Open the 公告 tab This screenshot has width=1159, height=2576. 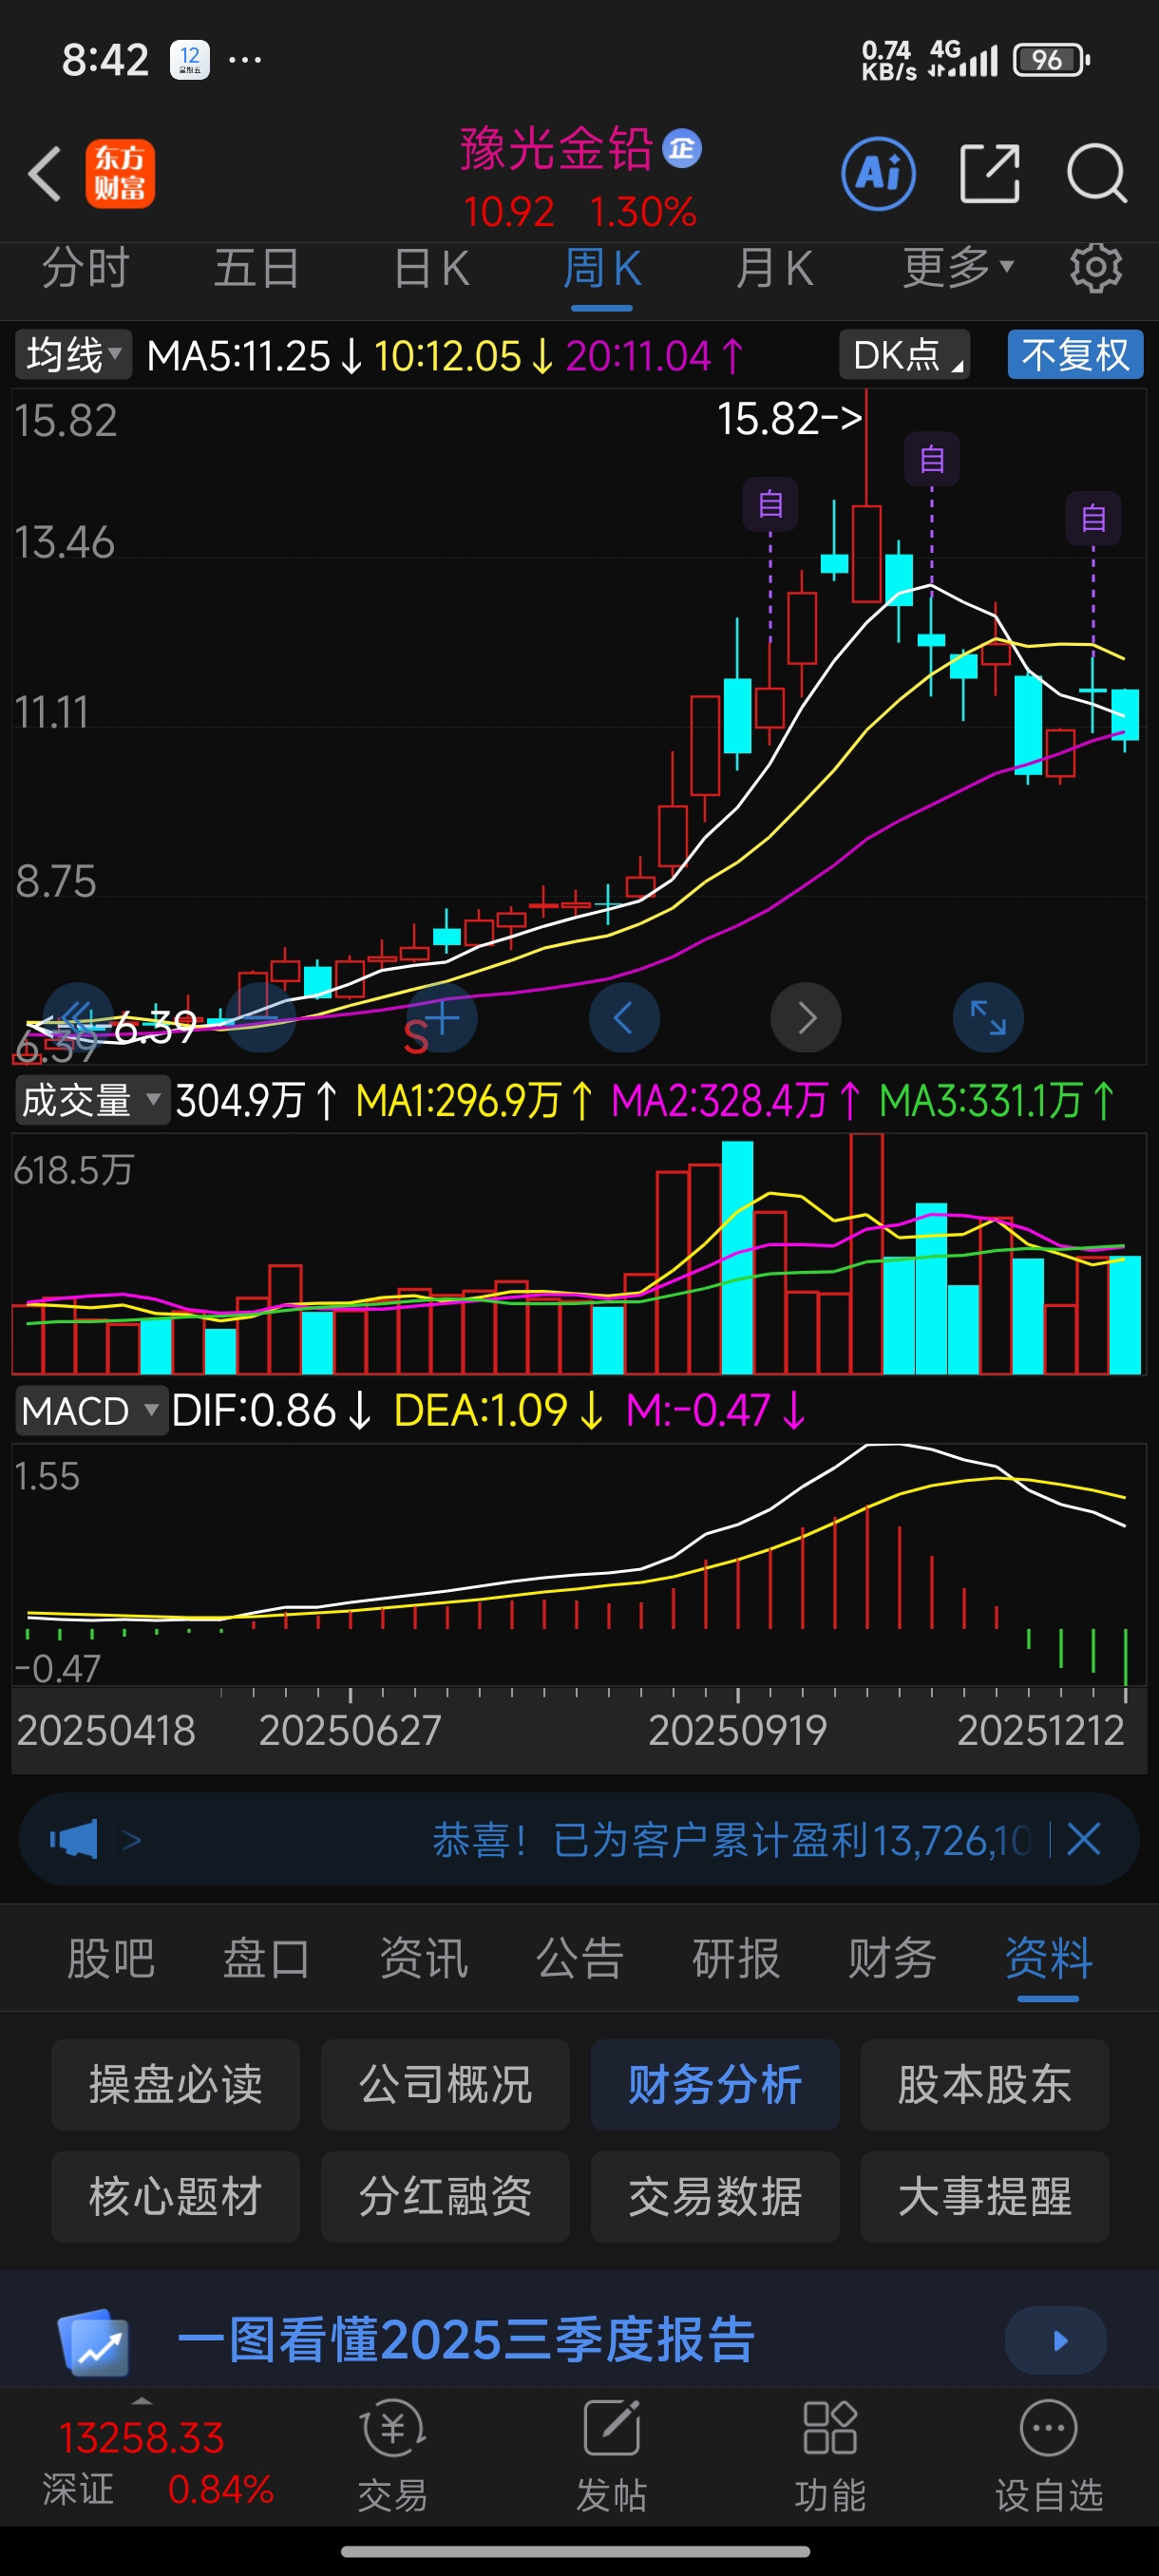(x=580, y=1958)
